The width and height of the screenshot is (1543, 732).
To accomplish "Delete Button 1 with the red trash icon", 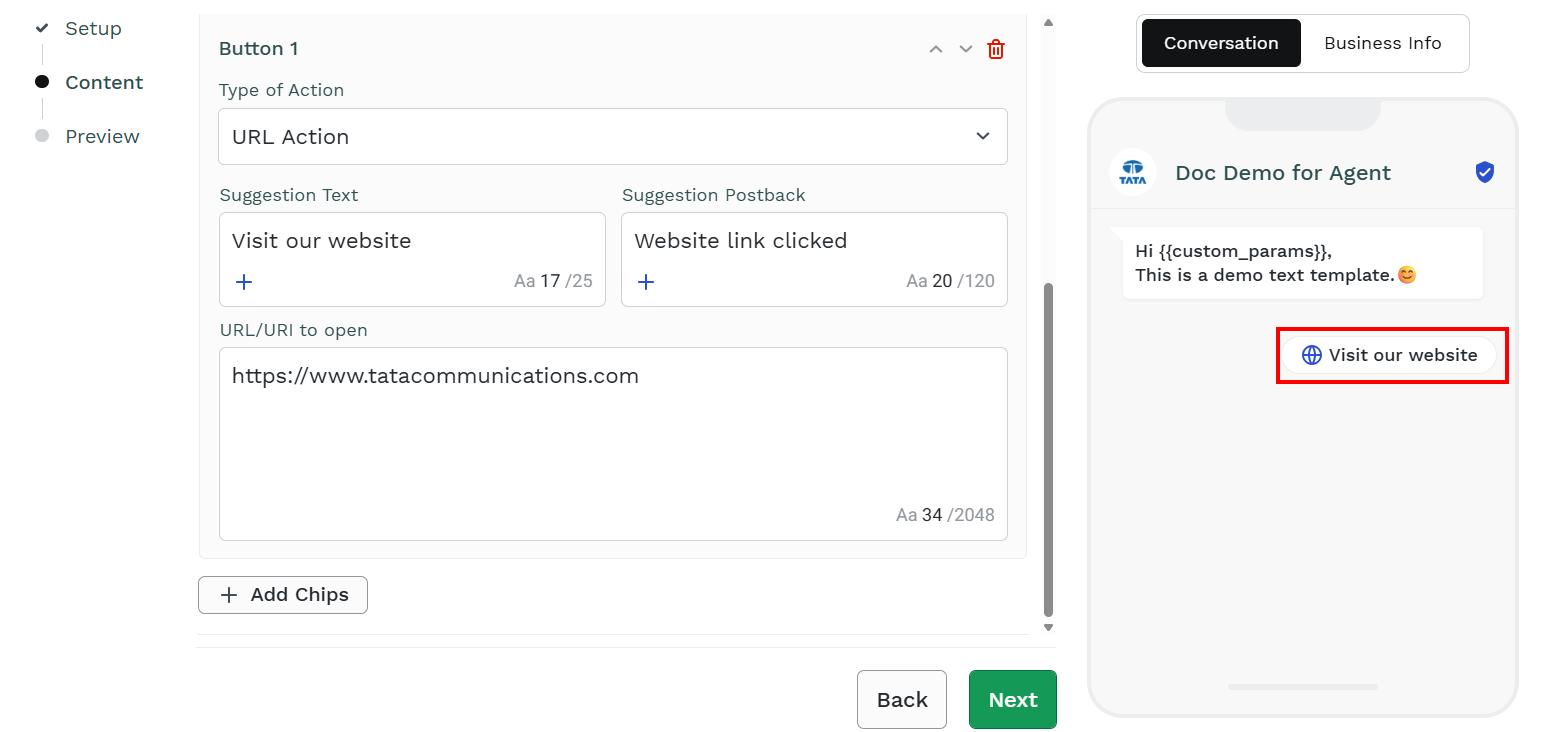I will [x=996, y=49].
